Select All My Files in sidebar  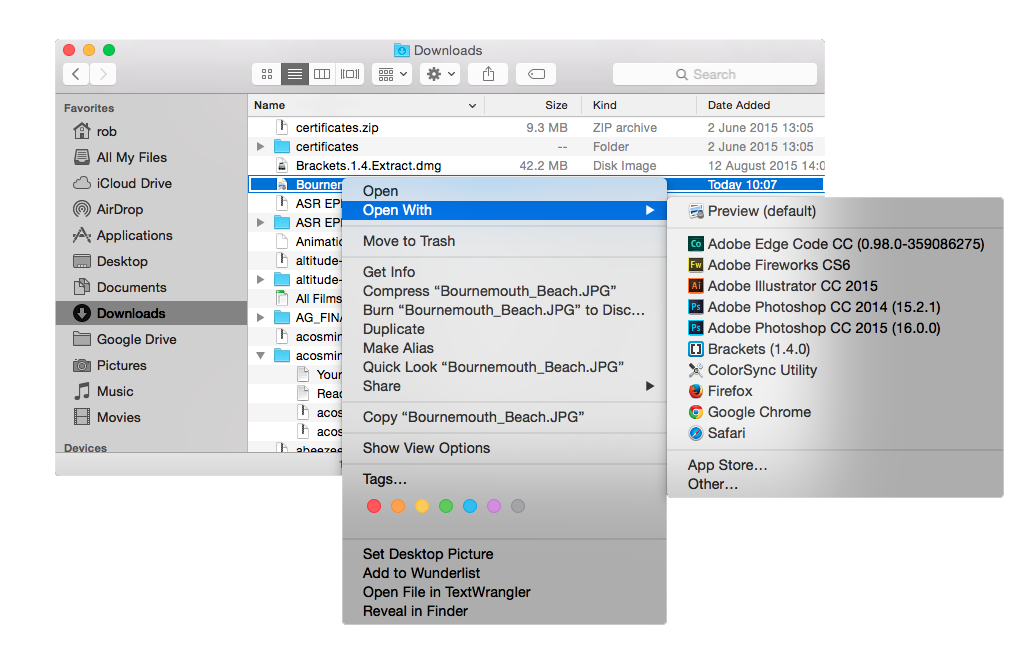coord(152,157)
